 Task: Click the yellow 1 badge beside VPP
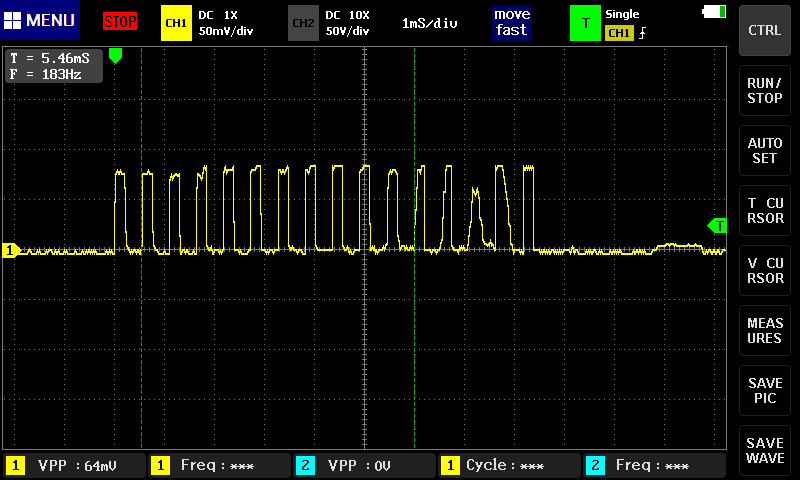pos(15,465)
